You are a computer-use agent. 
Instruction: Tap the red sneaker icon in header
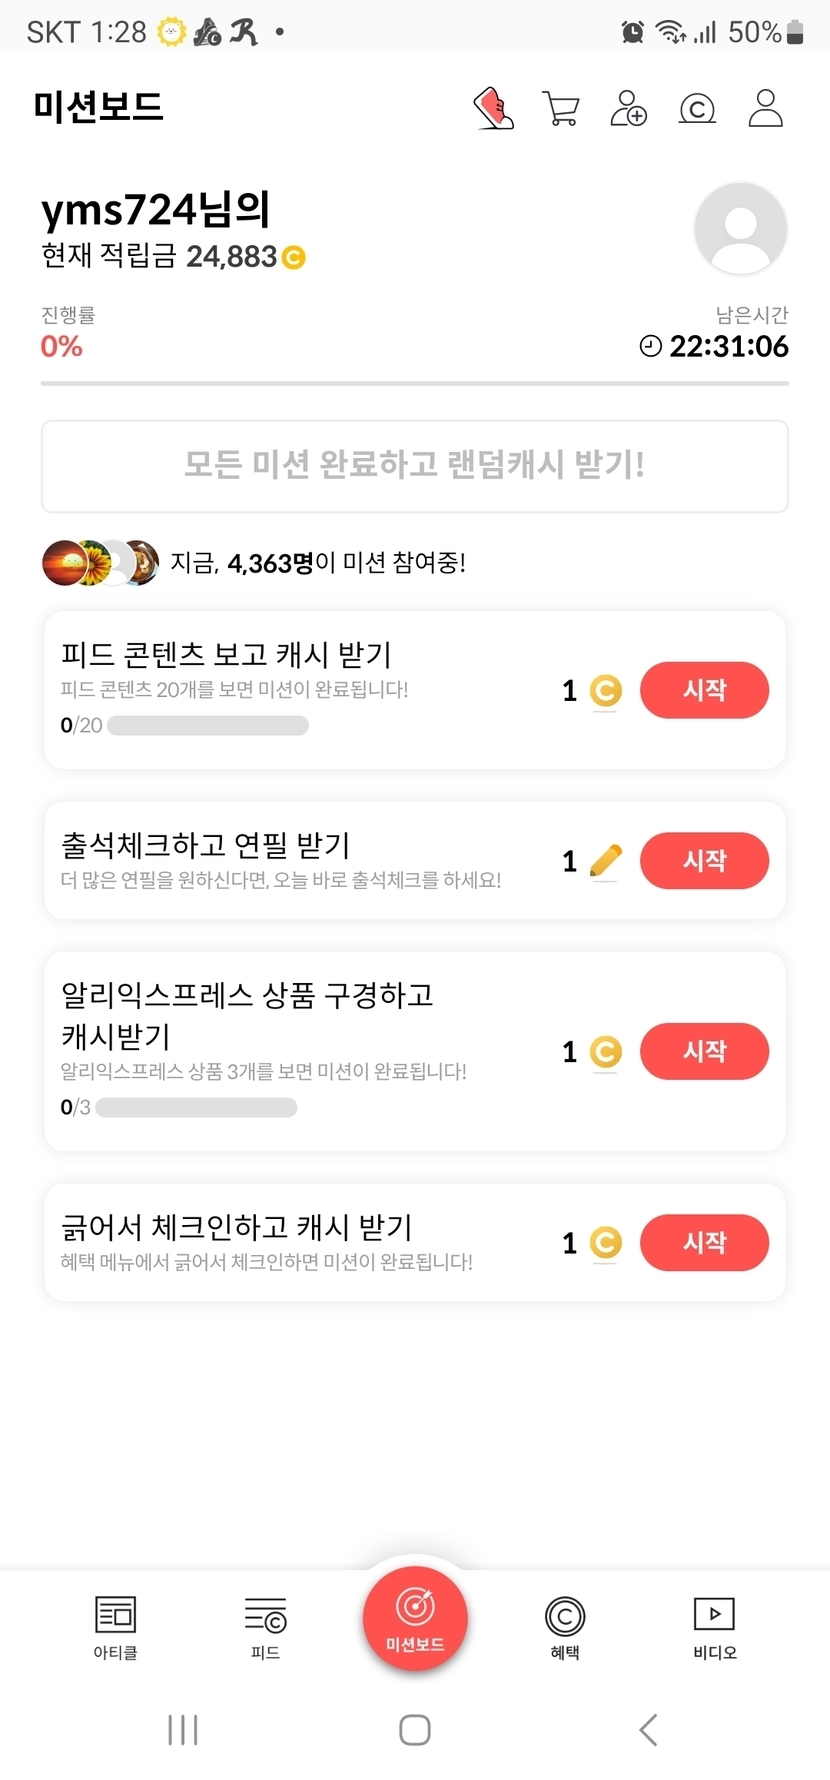[x=493, y=108]
